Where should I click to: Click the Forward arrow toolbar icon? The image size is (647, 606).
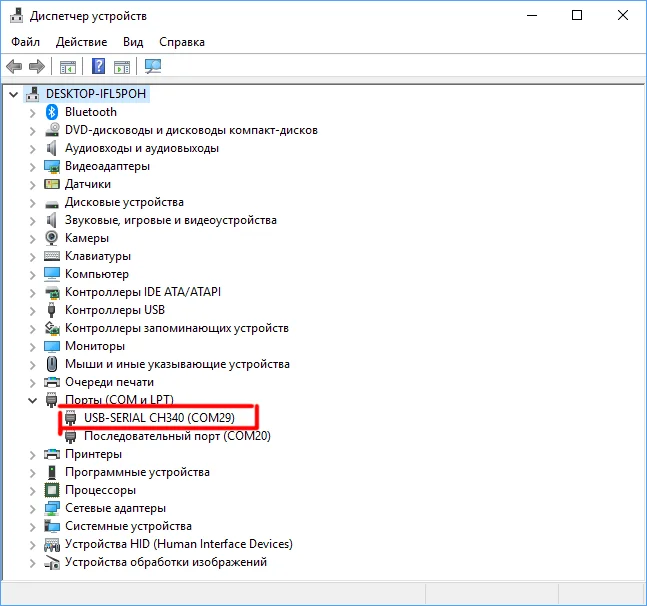coord(37,66)
